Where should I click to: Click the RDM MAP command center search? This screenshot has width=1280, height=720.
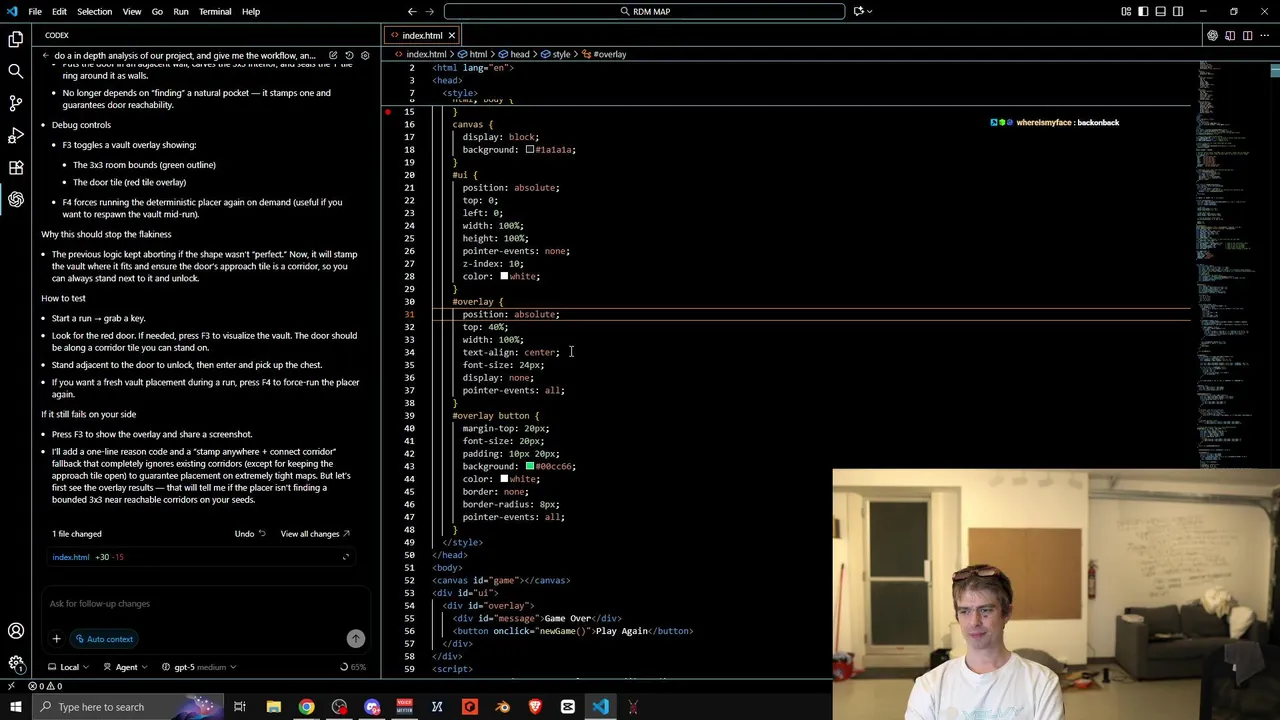(x=645, y=11)
